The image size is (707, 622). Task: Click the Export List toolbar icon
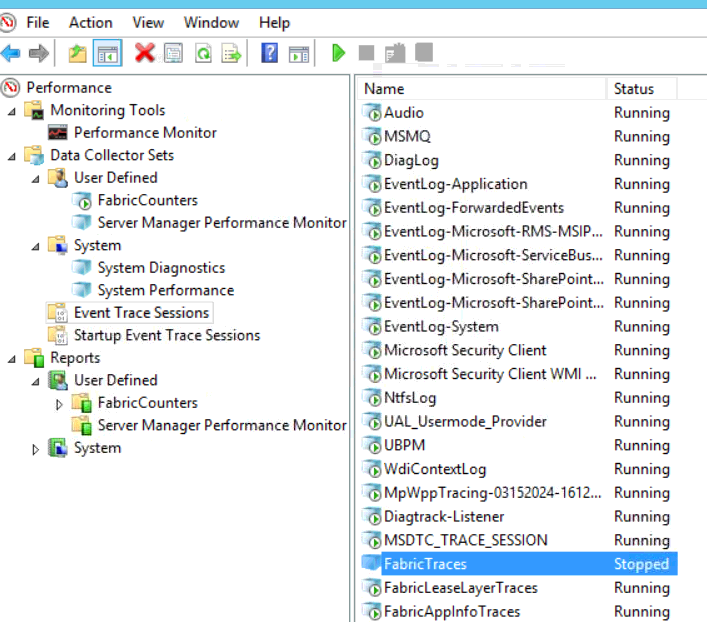[231, 54]
